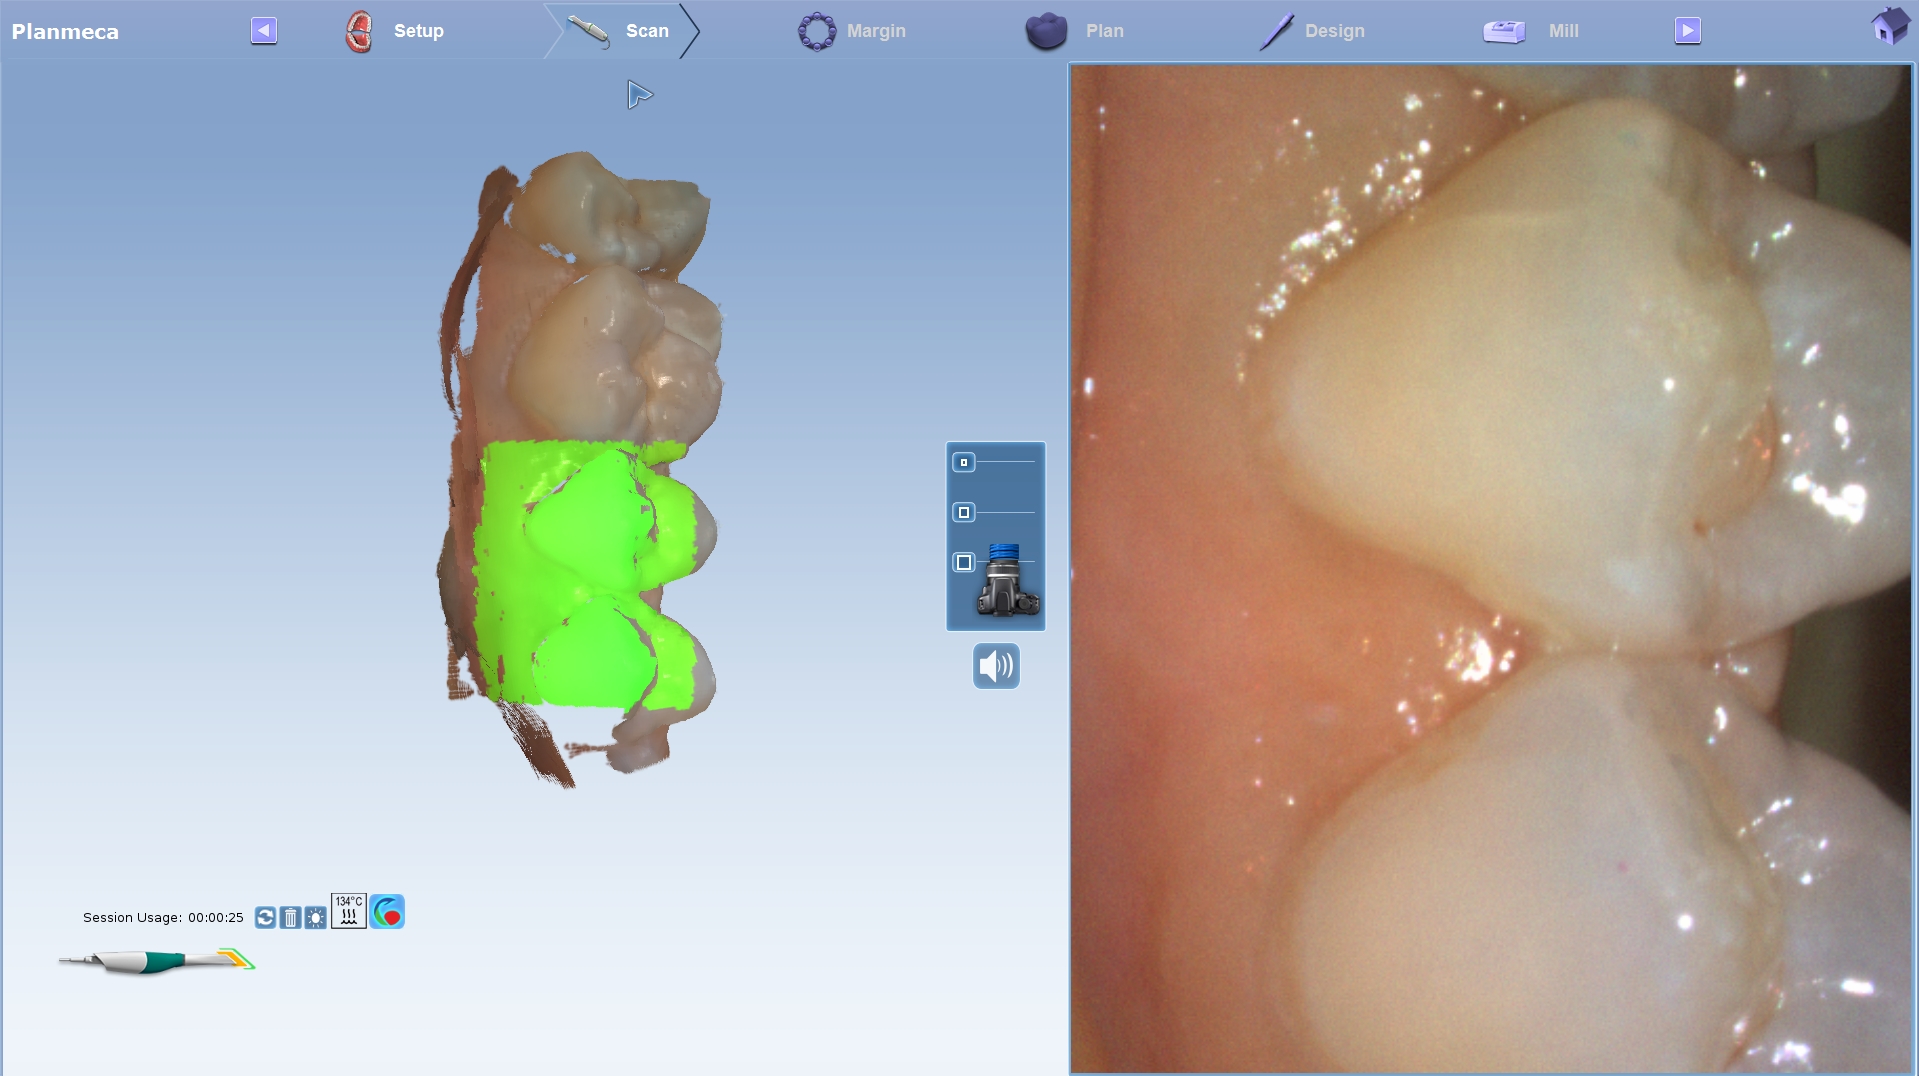
Task: Click the red tooth color scan icon
Action: click(387, 911)
